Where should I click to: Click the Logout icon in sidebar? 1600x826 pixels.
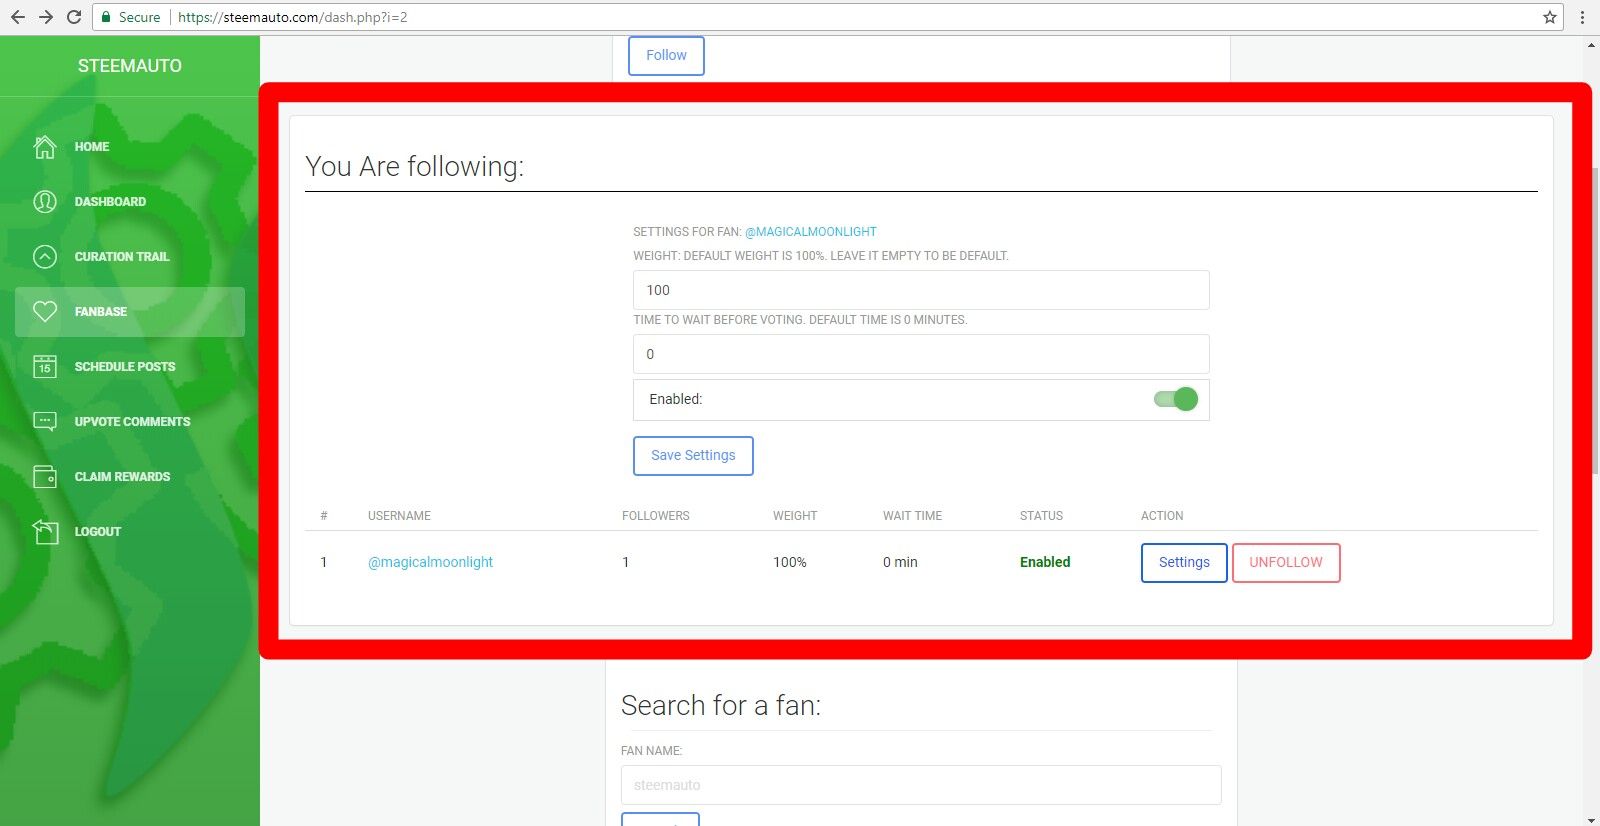(45, 532)
